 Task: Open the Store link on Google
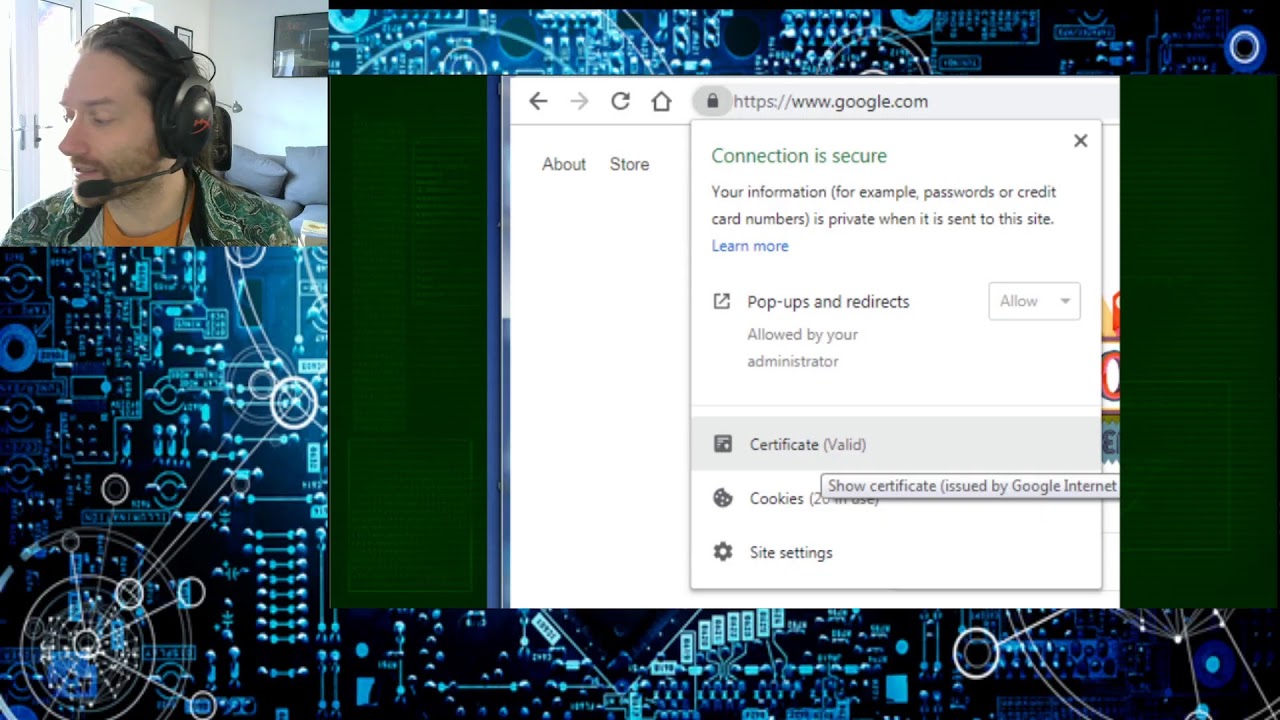click(x=629, y=164)
